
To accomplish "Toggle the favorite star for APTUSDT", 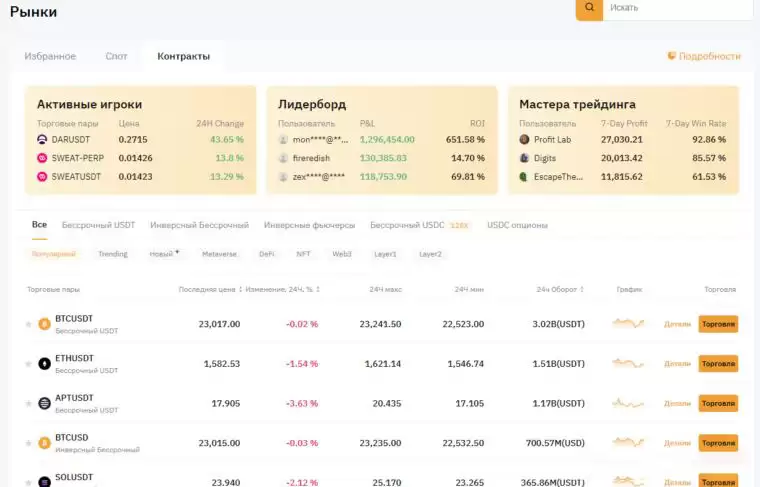I will [x=28, y=403].
